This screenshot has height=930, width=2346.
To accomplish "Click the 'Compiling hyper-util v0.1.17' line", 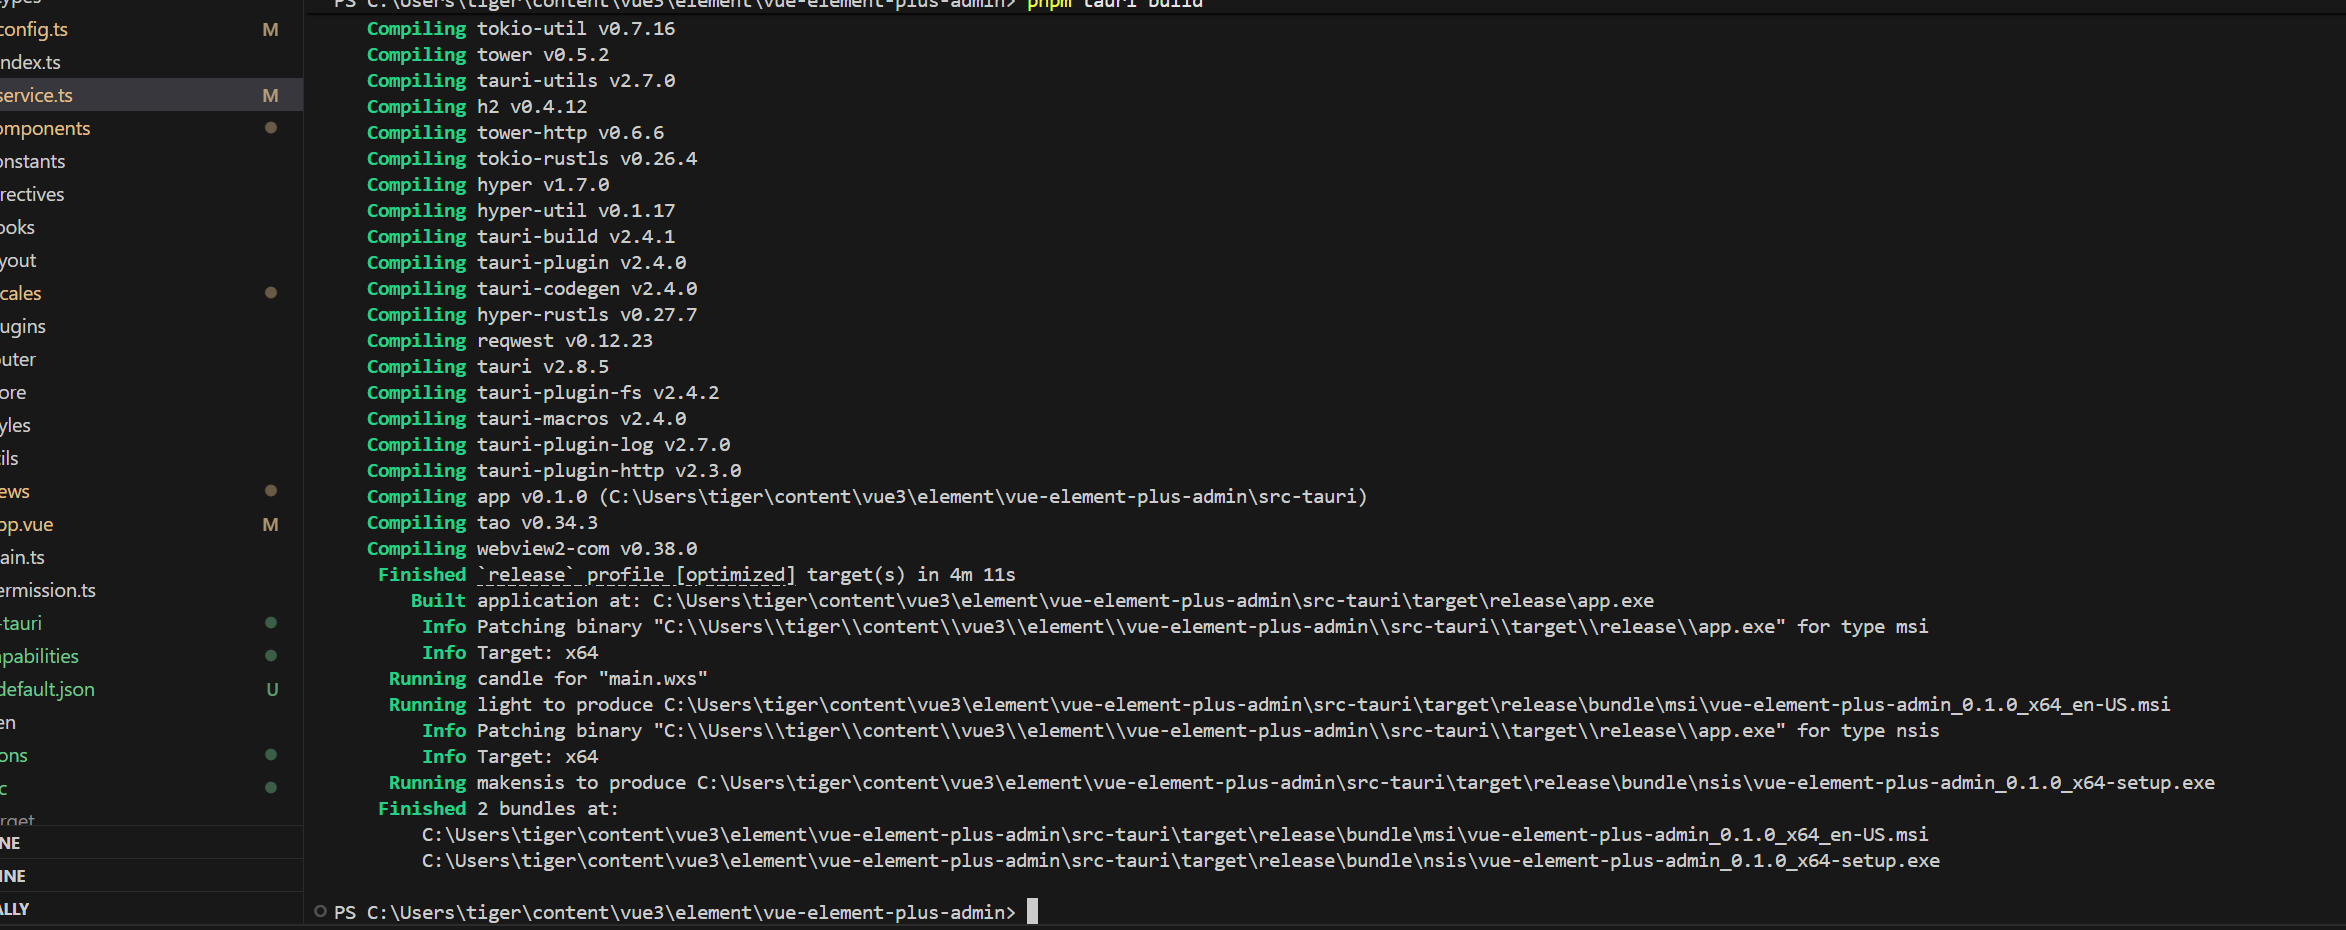I will tap(521, 211).
